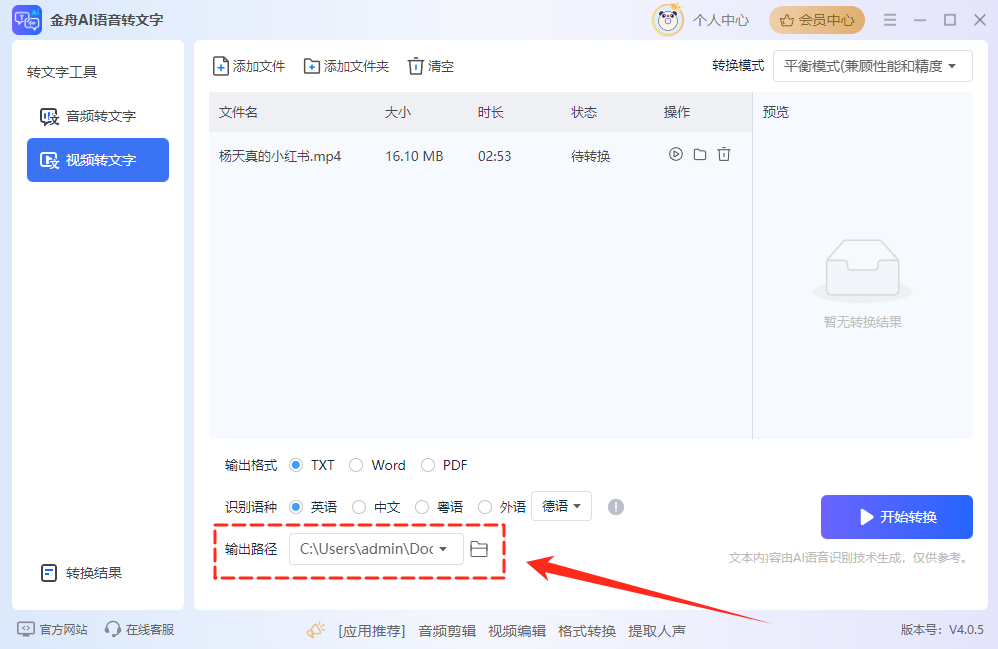Expand the 转换模式 mode dropdown

pyautogui.click(x=872, y=66)
